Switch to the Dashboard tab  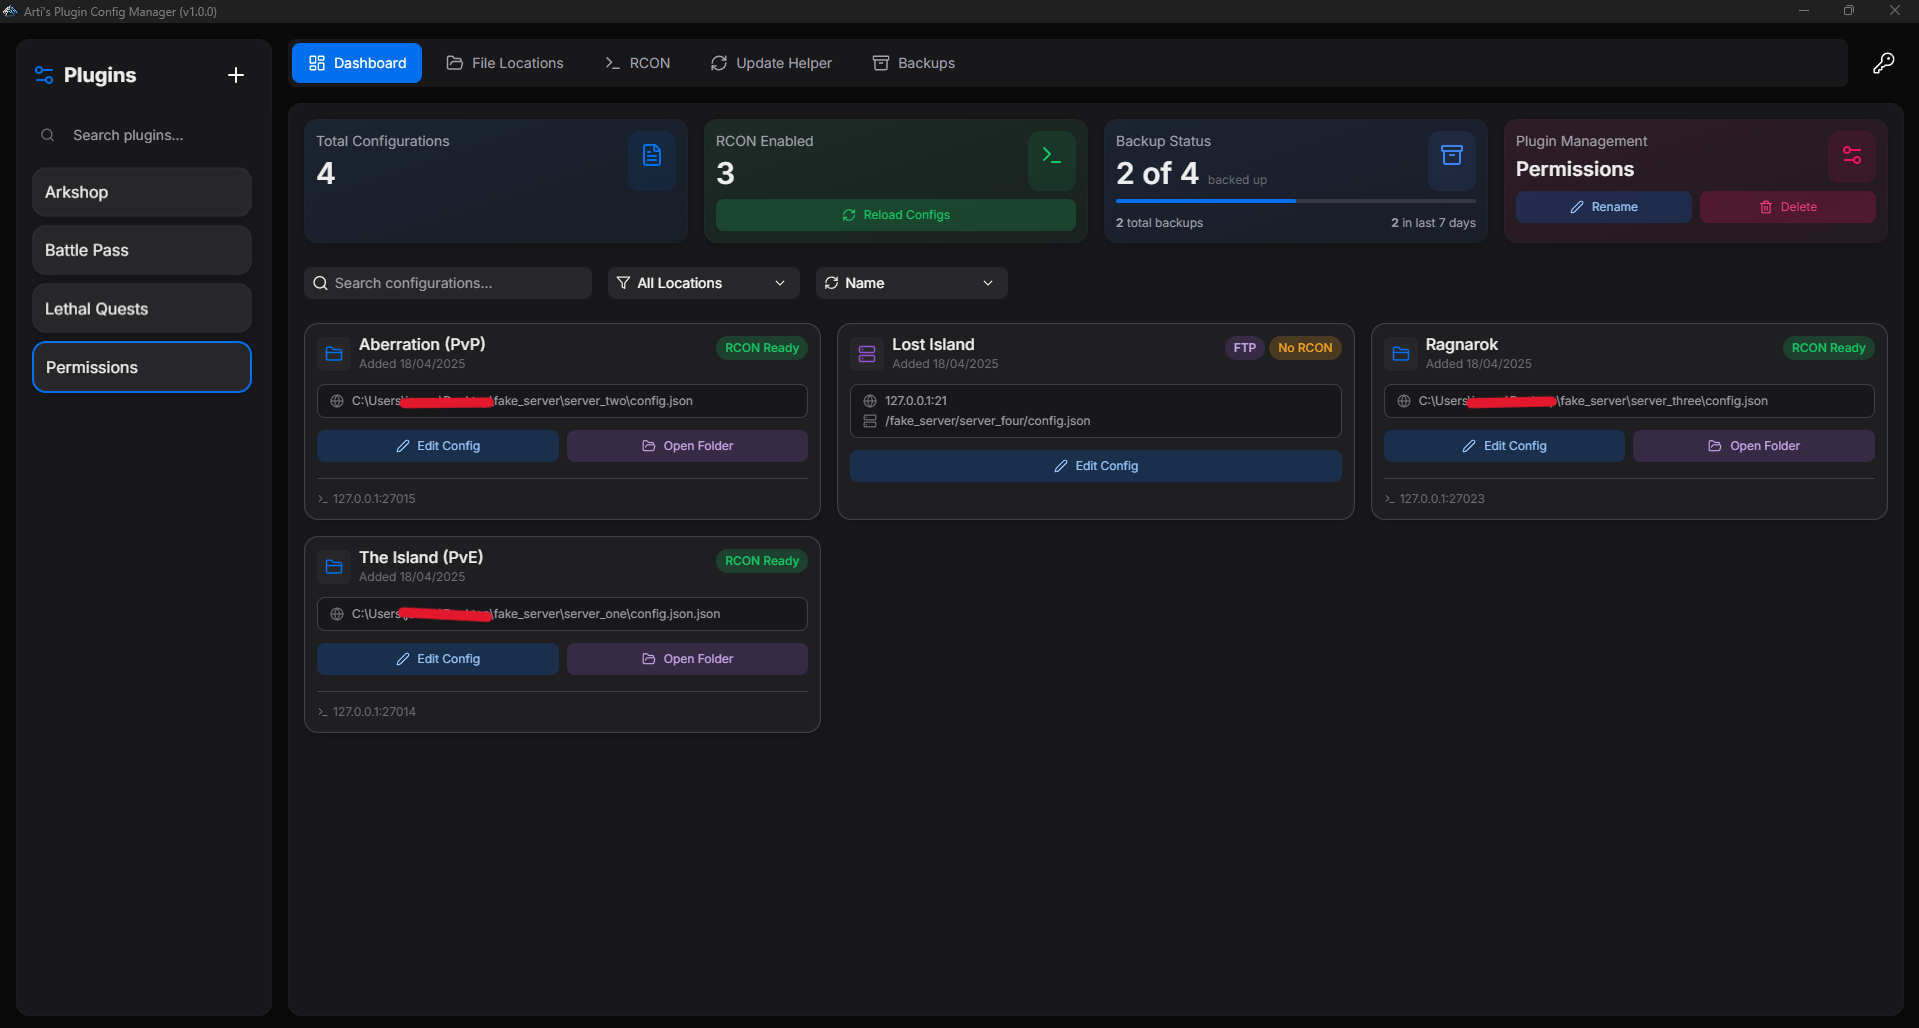click(x=357, y=63)
